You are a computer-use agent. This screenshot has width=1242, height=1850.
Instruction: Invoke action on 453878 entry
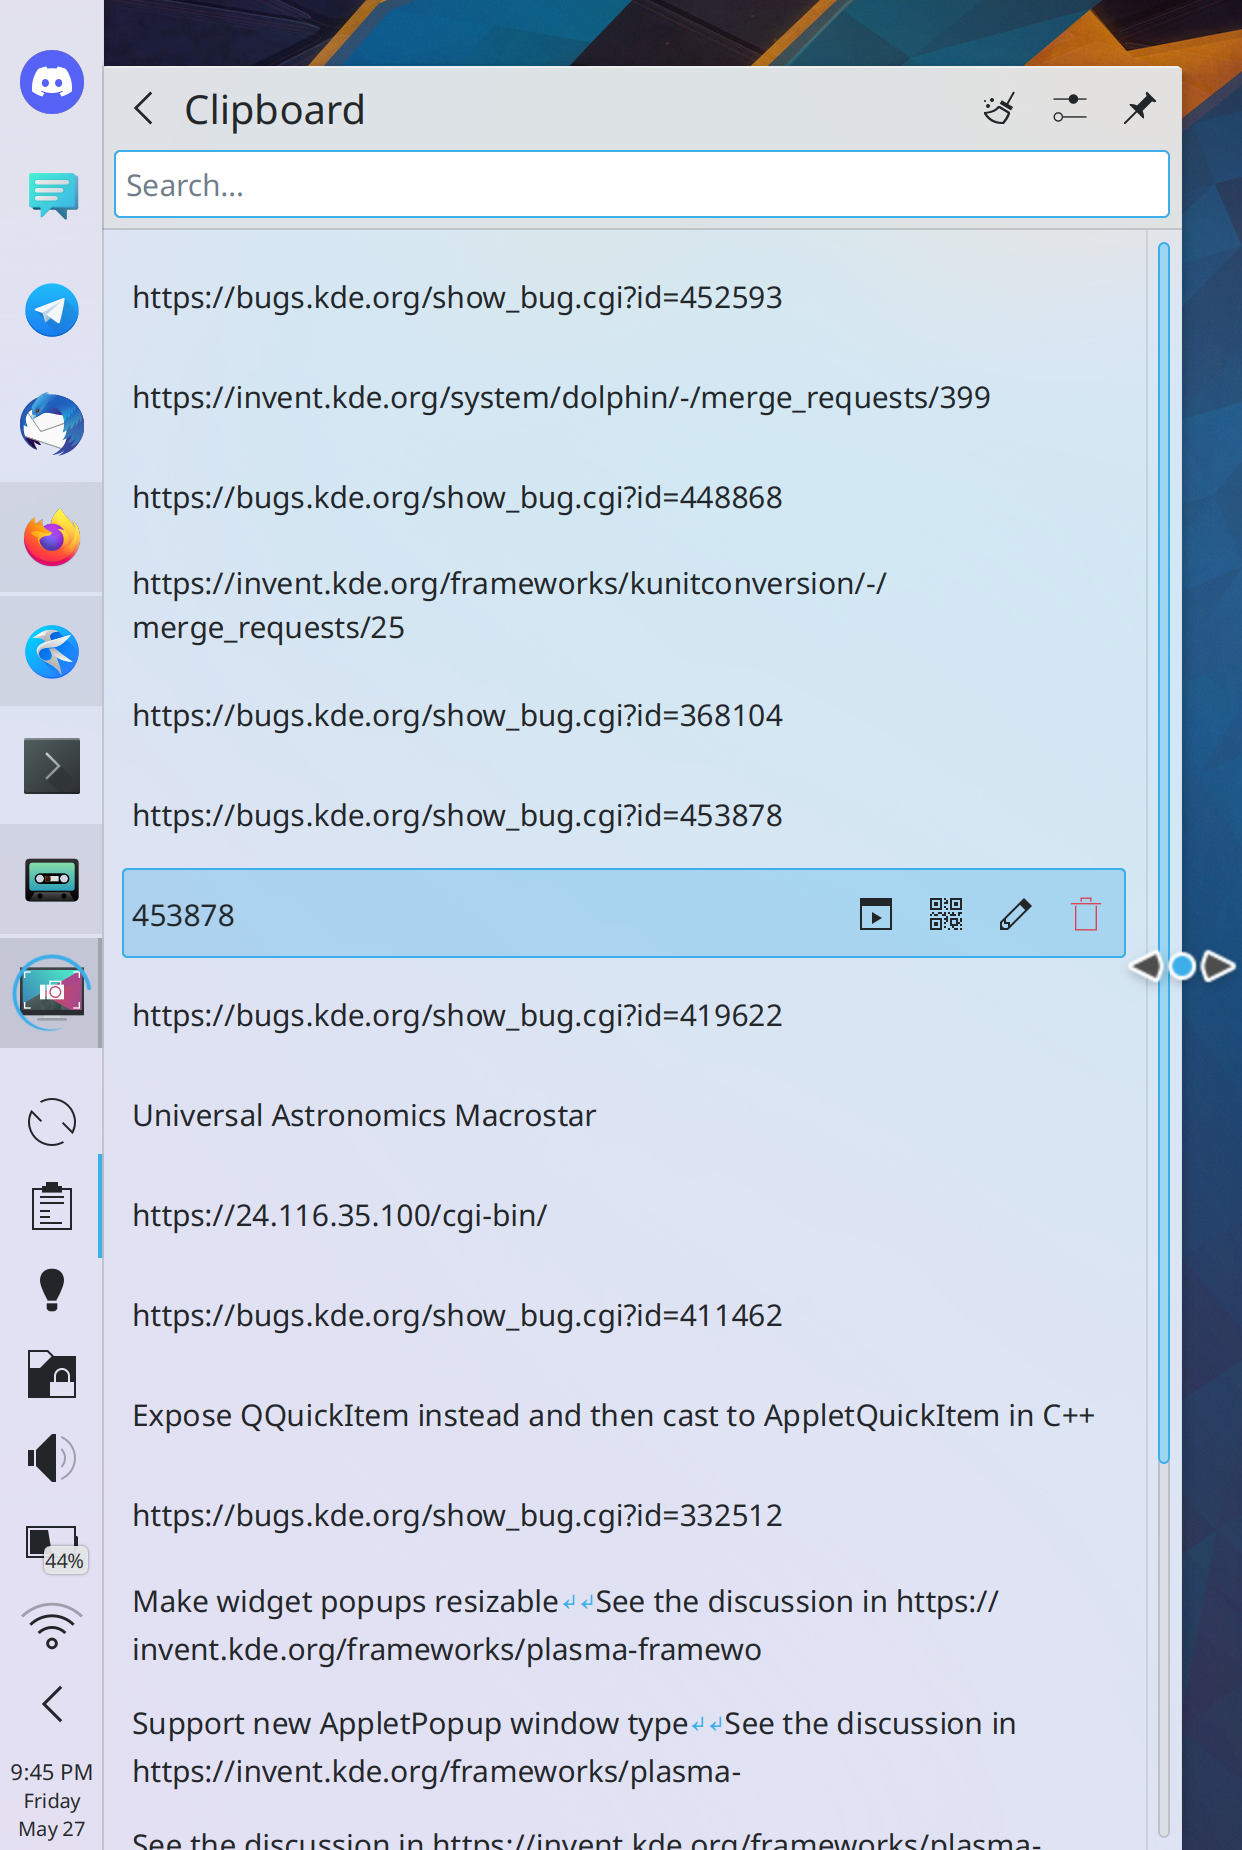pos(875,914)
